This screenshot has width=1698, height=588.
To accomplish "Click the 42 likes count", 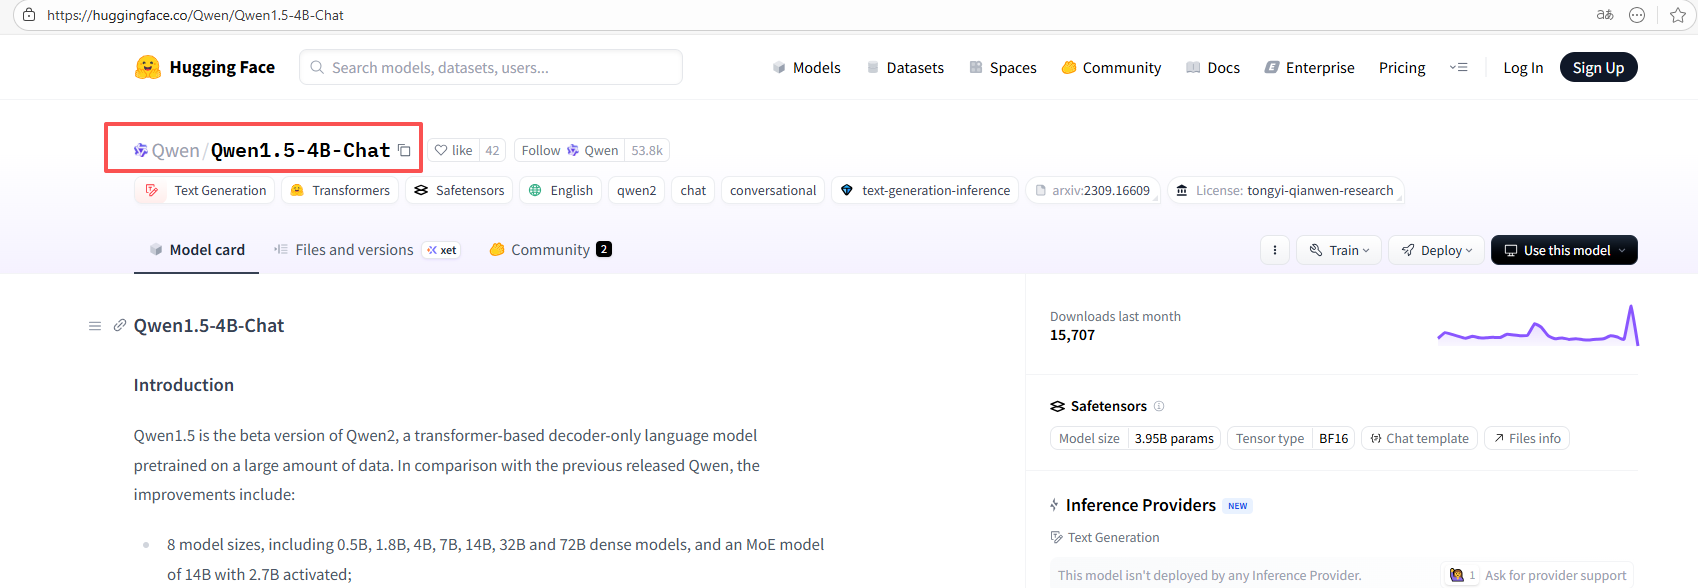I will point(492,151).
